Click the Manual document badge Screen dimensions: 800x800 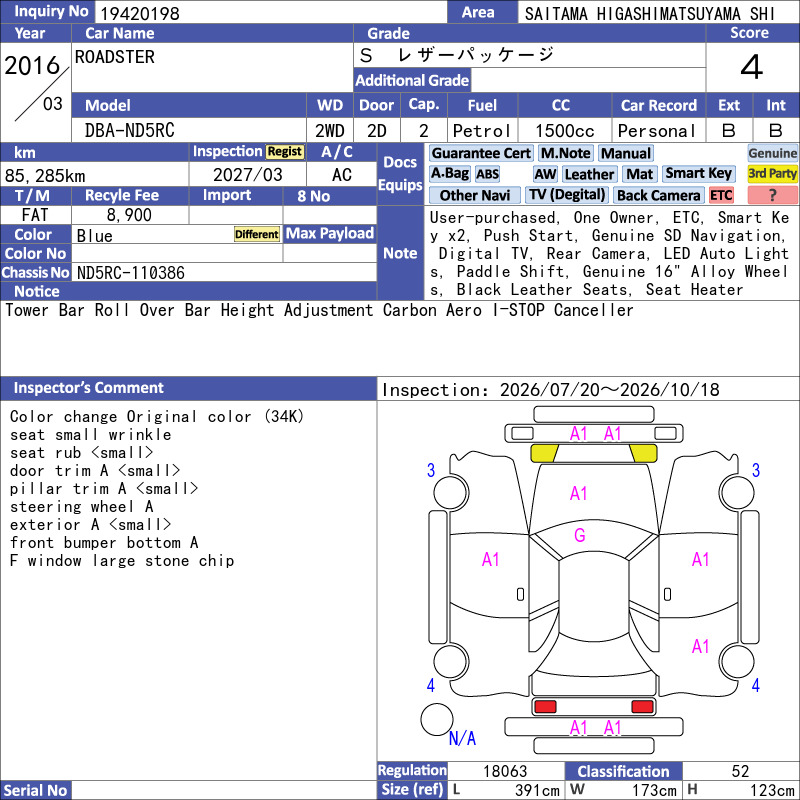click(x=626, y=153)
